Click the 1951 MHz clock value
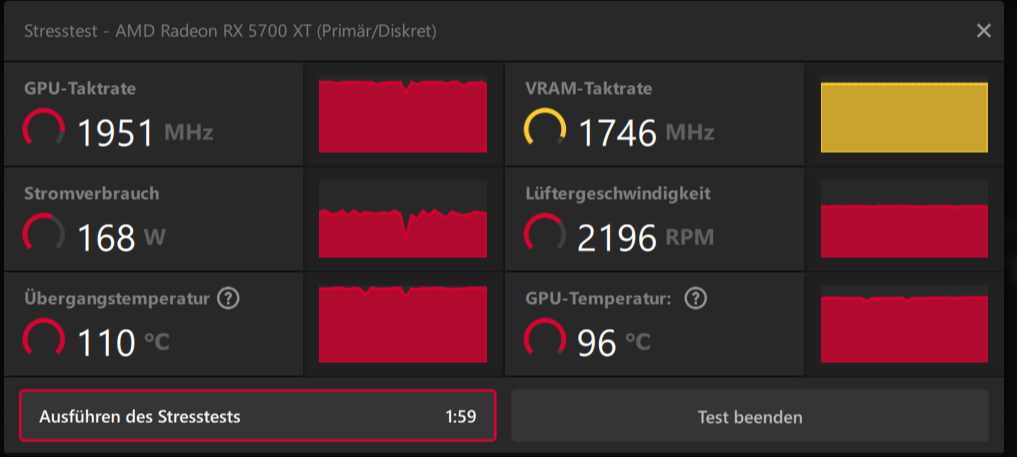Screen dimensions: 1017x457 coord(145,133)
